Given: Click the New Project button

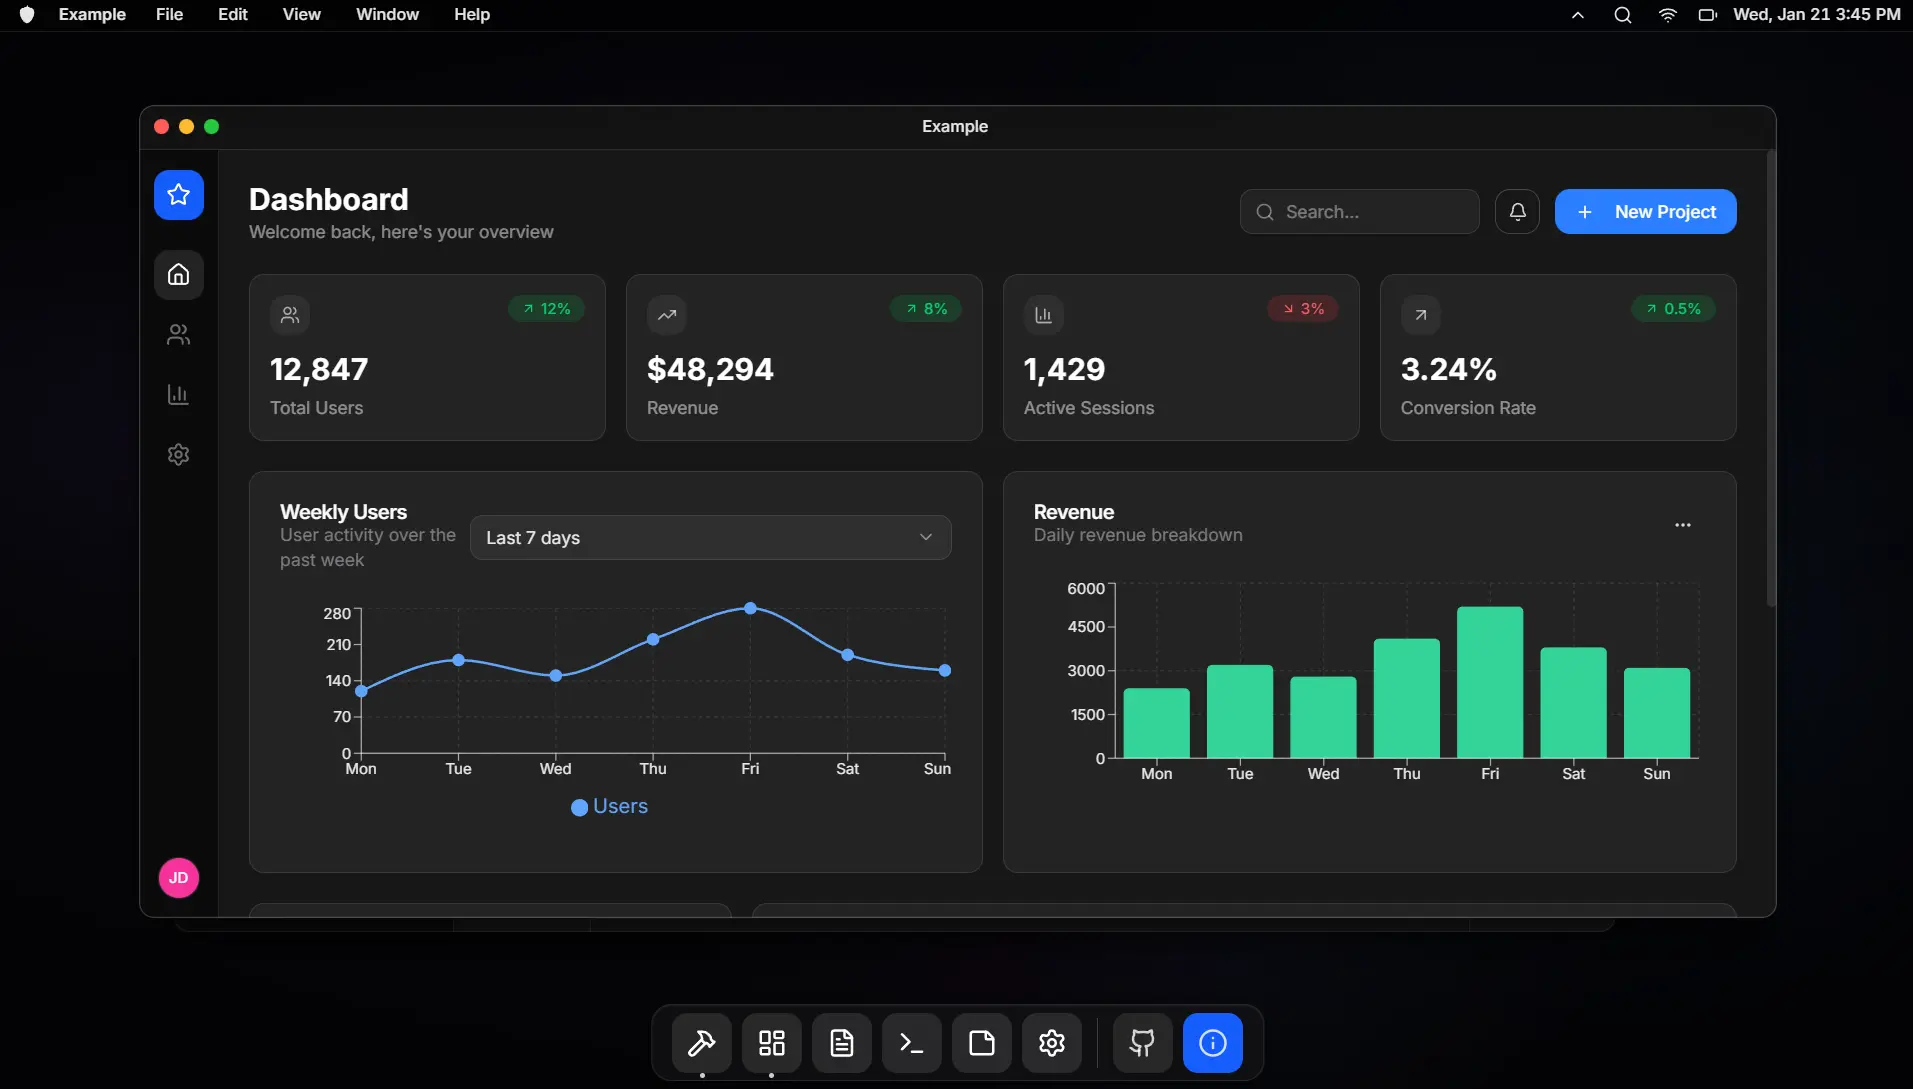Looking at the screenshot, I should 1644,211.
